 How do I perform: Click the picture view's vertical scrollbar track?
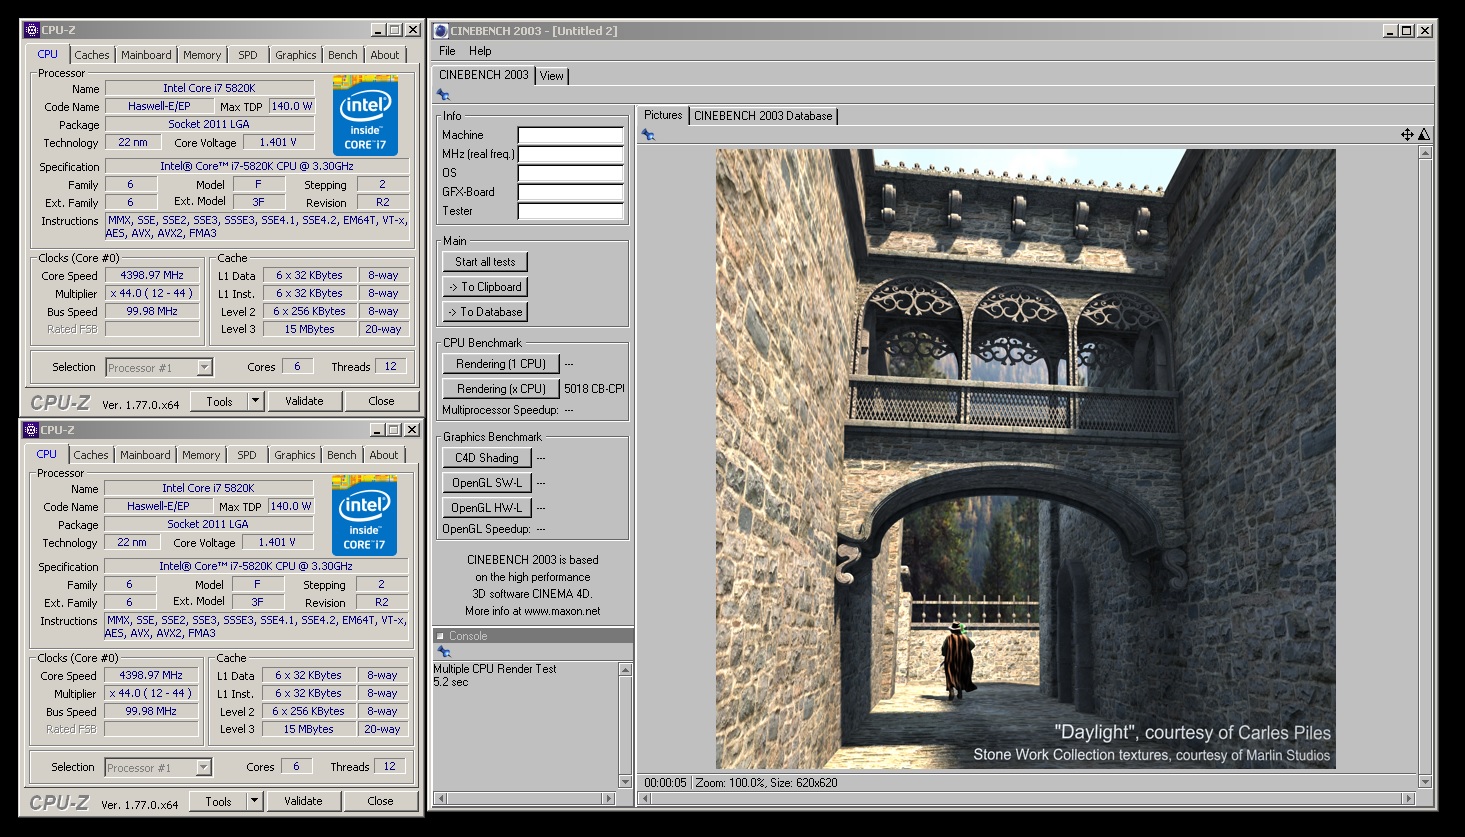pyautogui.click(x=1425, y=467)
